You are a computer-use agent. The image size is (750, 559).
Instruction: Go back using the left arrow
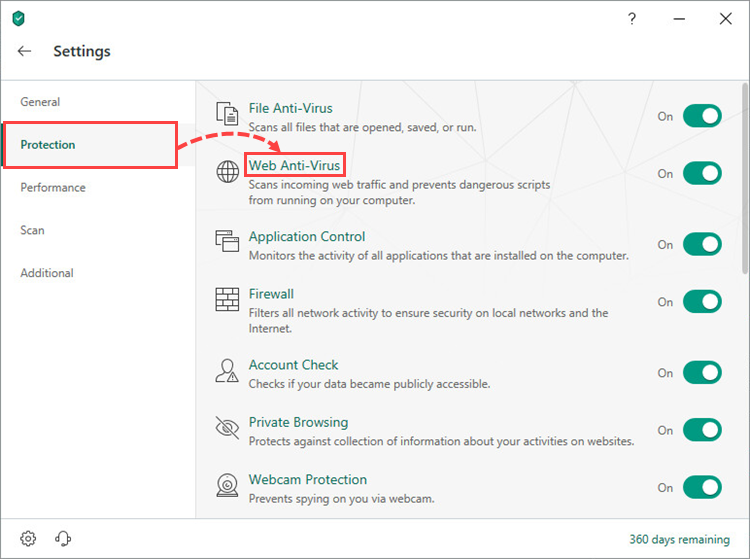tap(24, 51)
